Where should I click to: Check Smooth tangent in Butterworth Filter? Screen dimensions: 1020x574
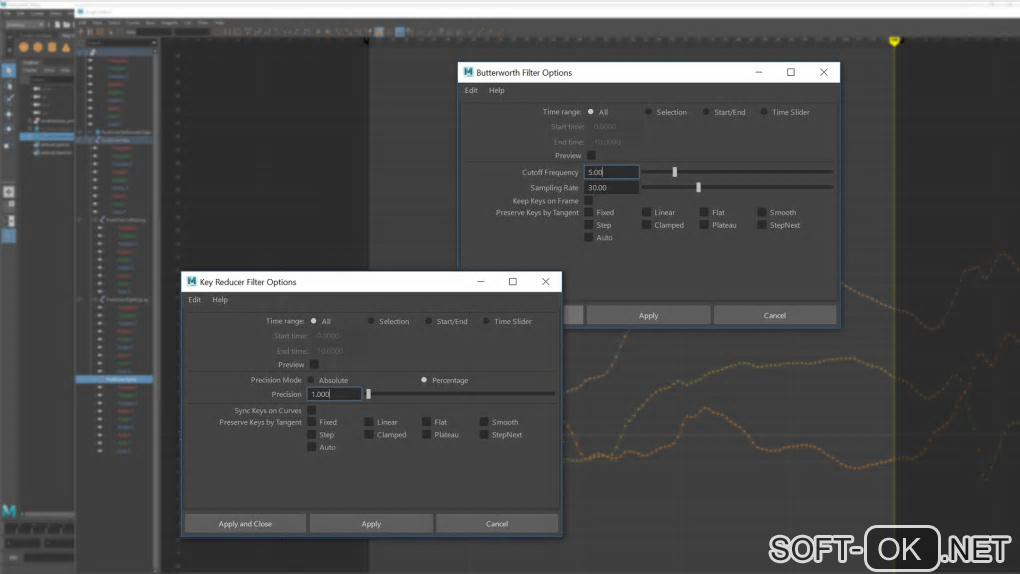tap(762, 212)
